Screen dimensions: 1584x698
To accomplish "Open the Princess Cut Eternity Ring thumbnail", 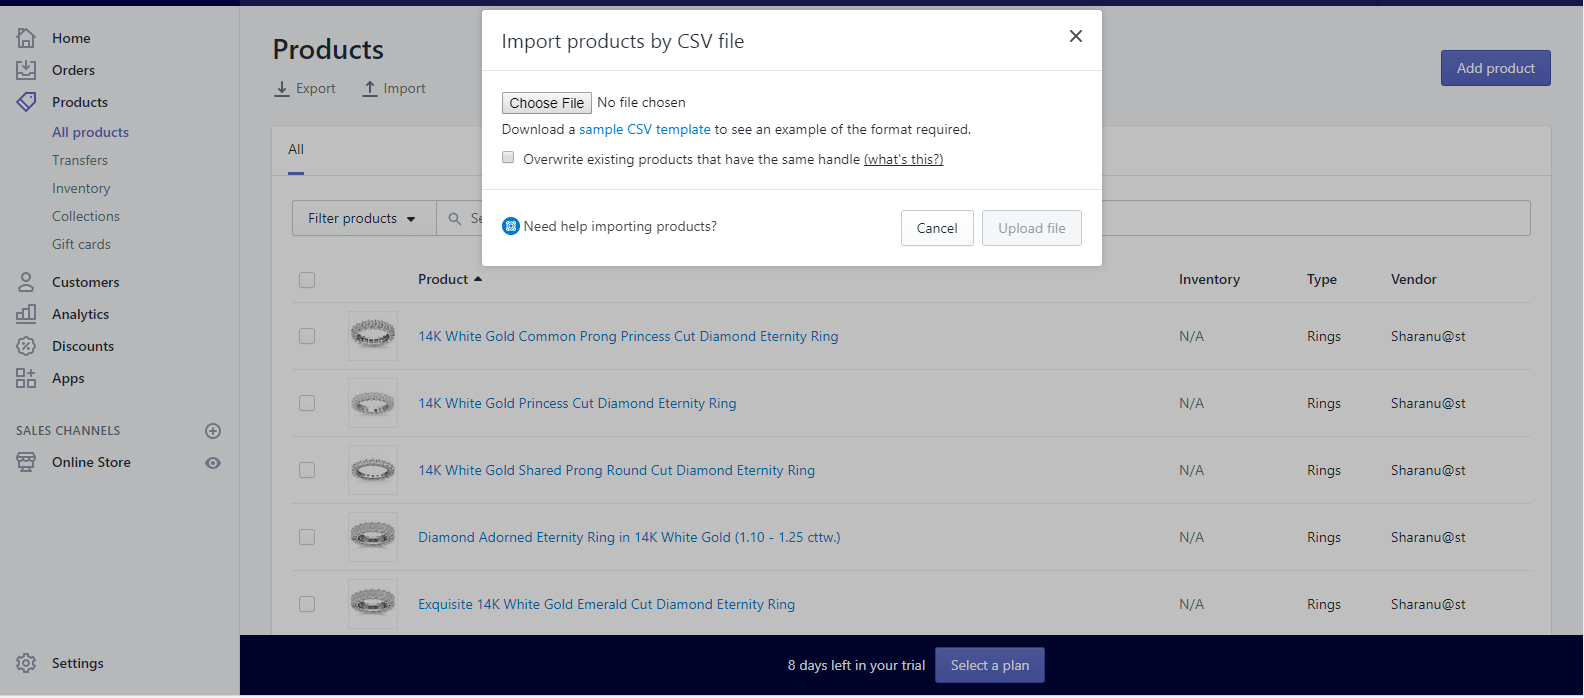I will 373,403.
